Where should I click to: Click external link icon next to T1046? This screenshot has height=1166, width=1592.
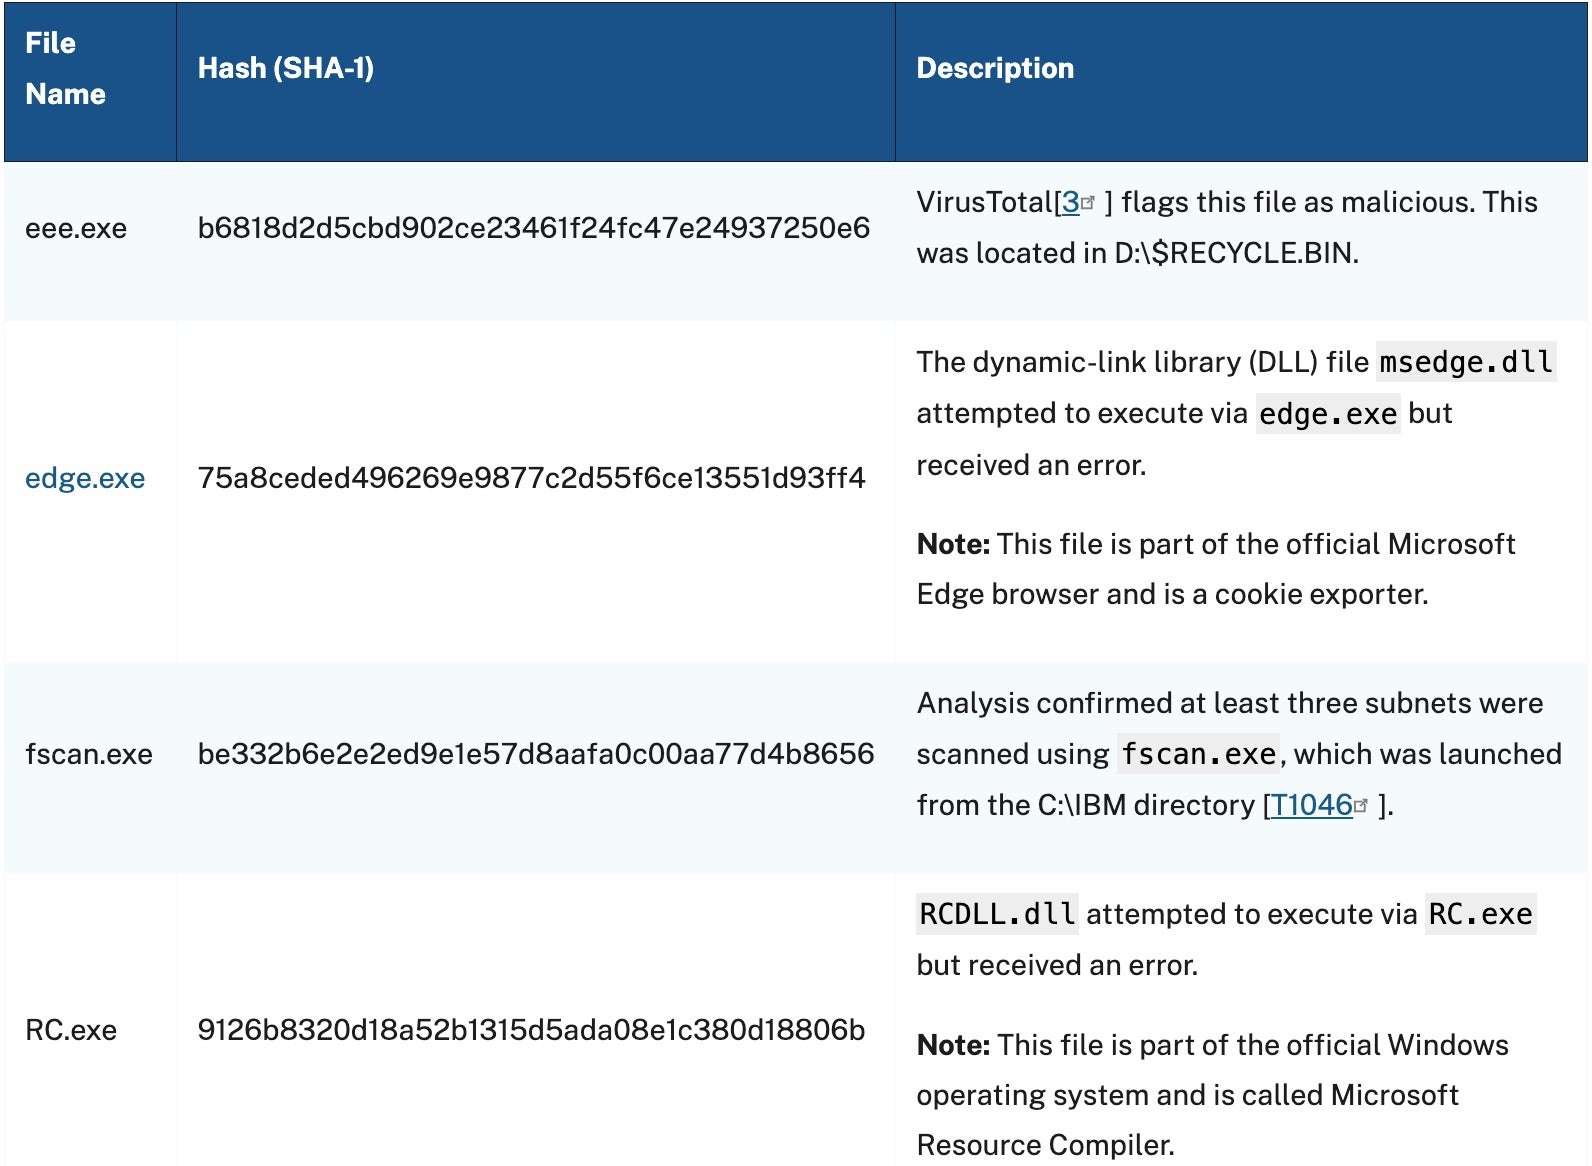coord(1360,806)
